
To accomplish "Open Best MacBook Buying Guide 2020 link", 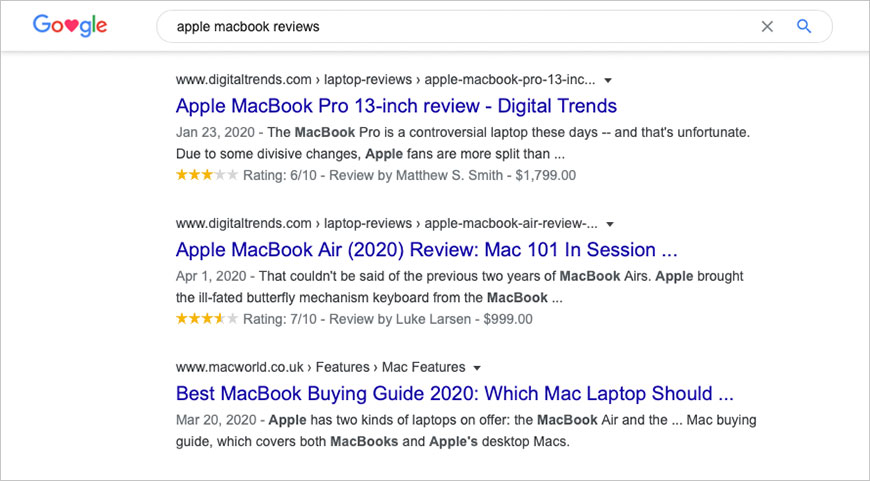I will click(455, 393).
